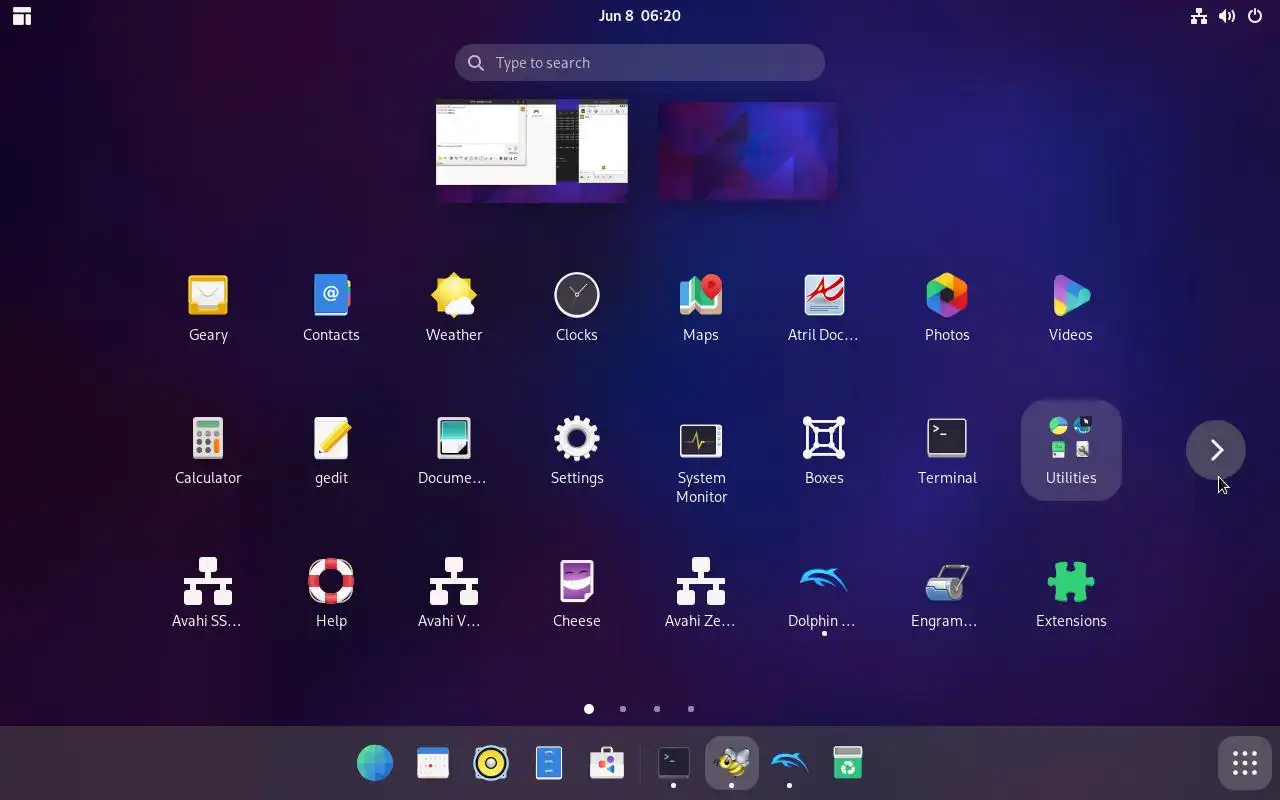This screenshot has height=800, width=1280.
Task: Open the Cheese webcam app
Action: [577, 594]
